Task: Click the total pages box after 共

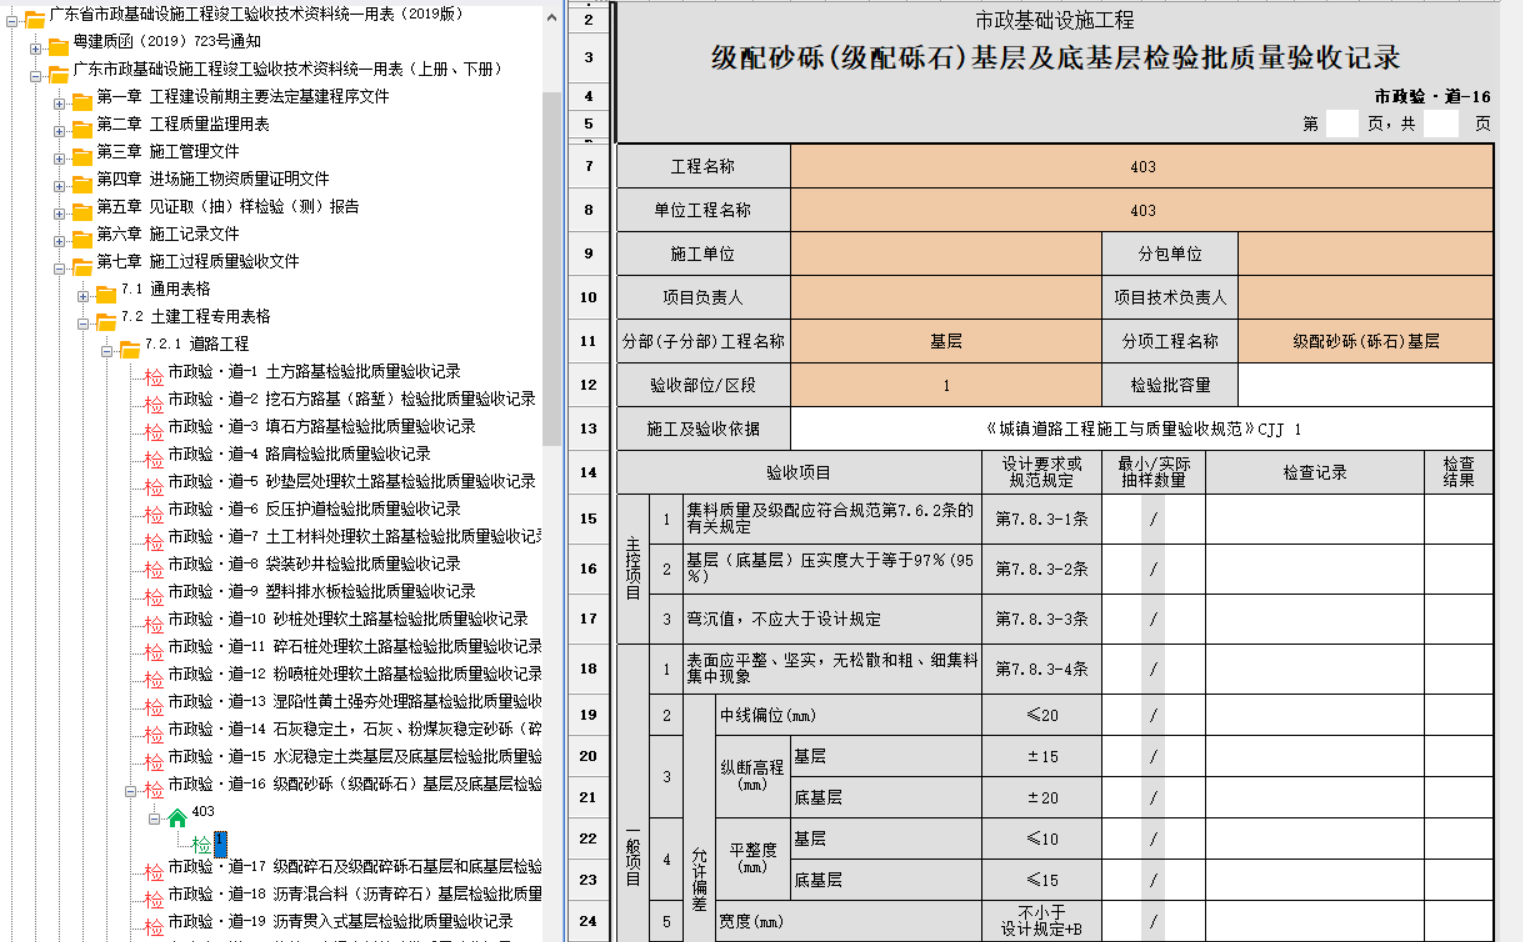Action: (1441, 123)
